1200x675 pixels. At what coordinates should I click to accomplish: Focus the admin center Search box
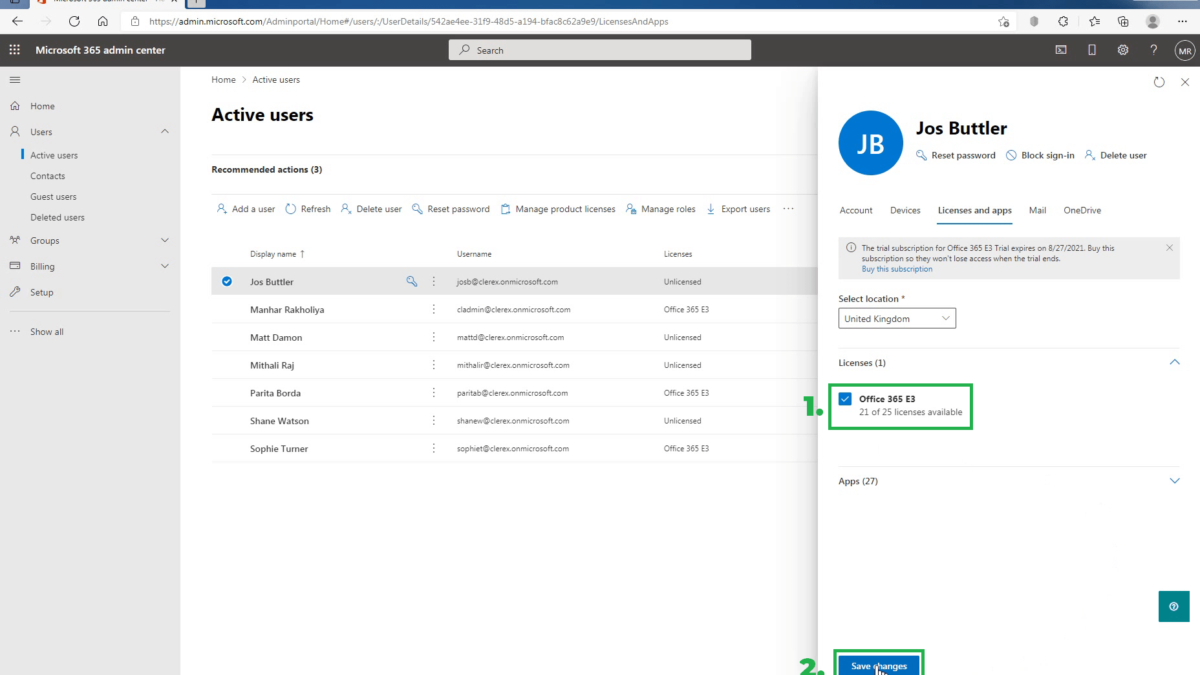[600, 50]
